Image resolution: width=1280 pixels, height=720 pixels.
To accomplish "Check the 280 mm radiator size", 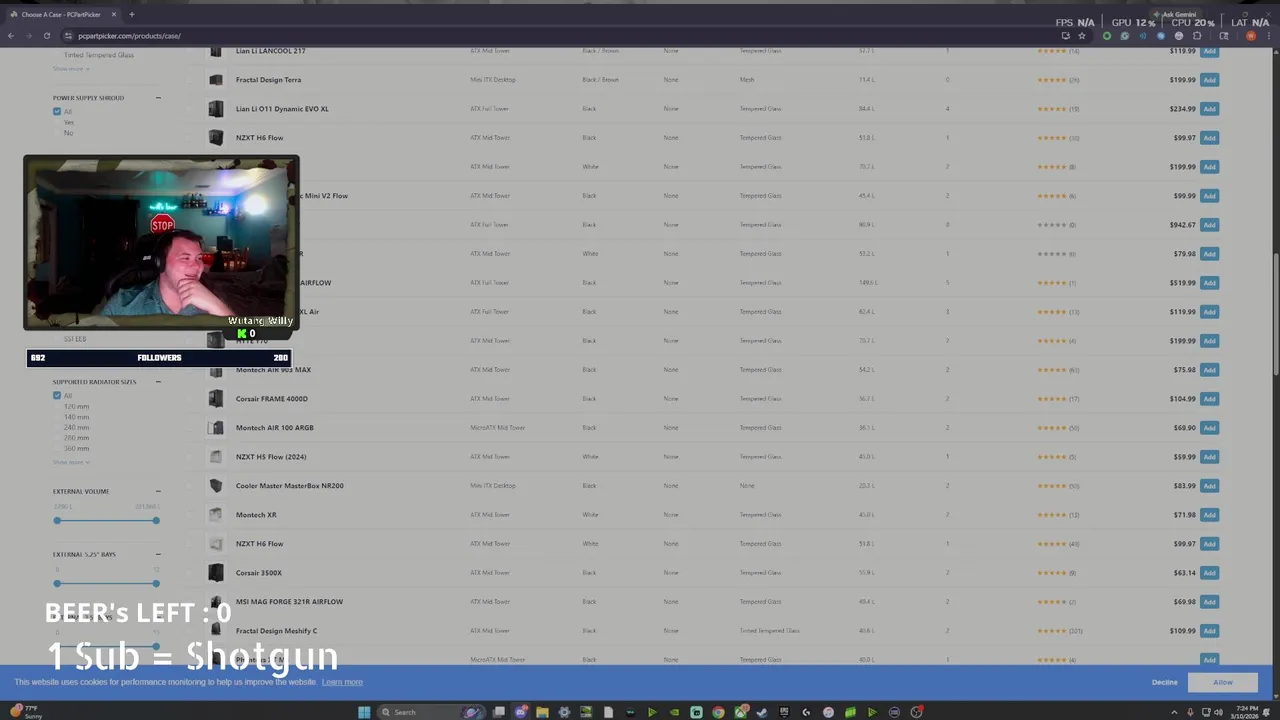I will [76, 438].
